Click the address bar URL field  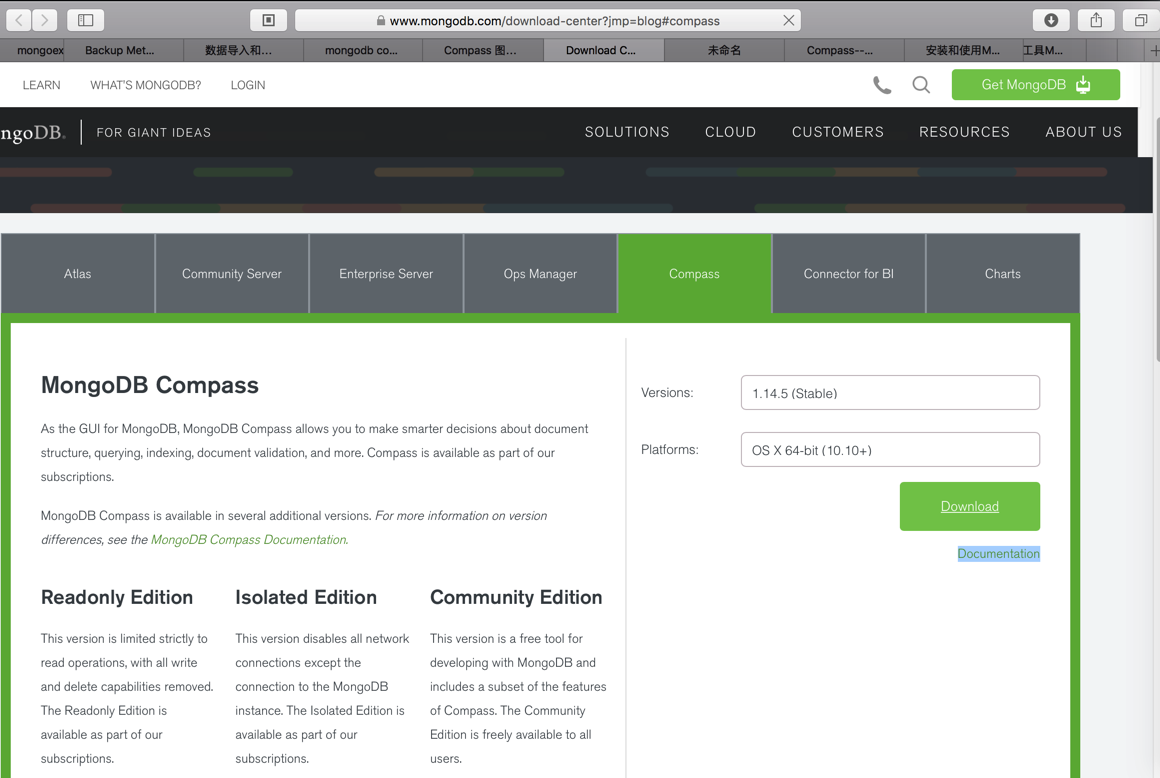(x=548, y=21)
